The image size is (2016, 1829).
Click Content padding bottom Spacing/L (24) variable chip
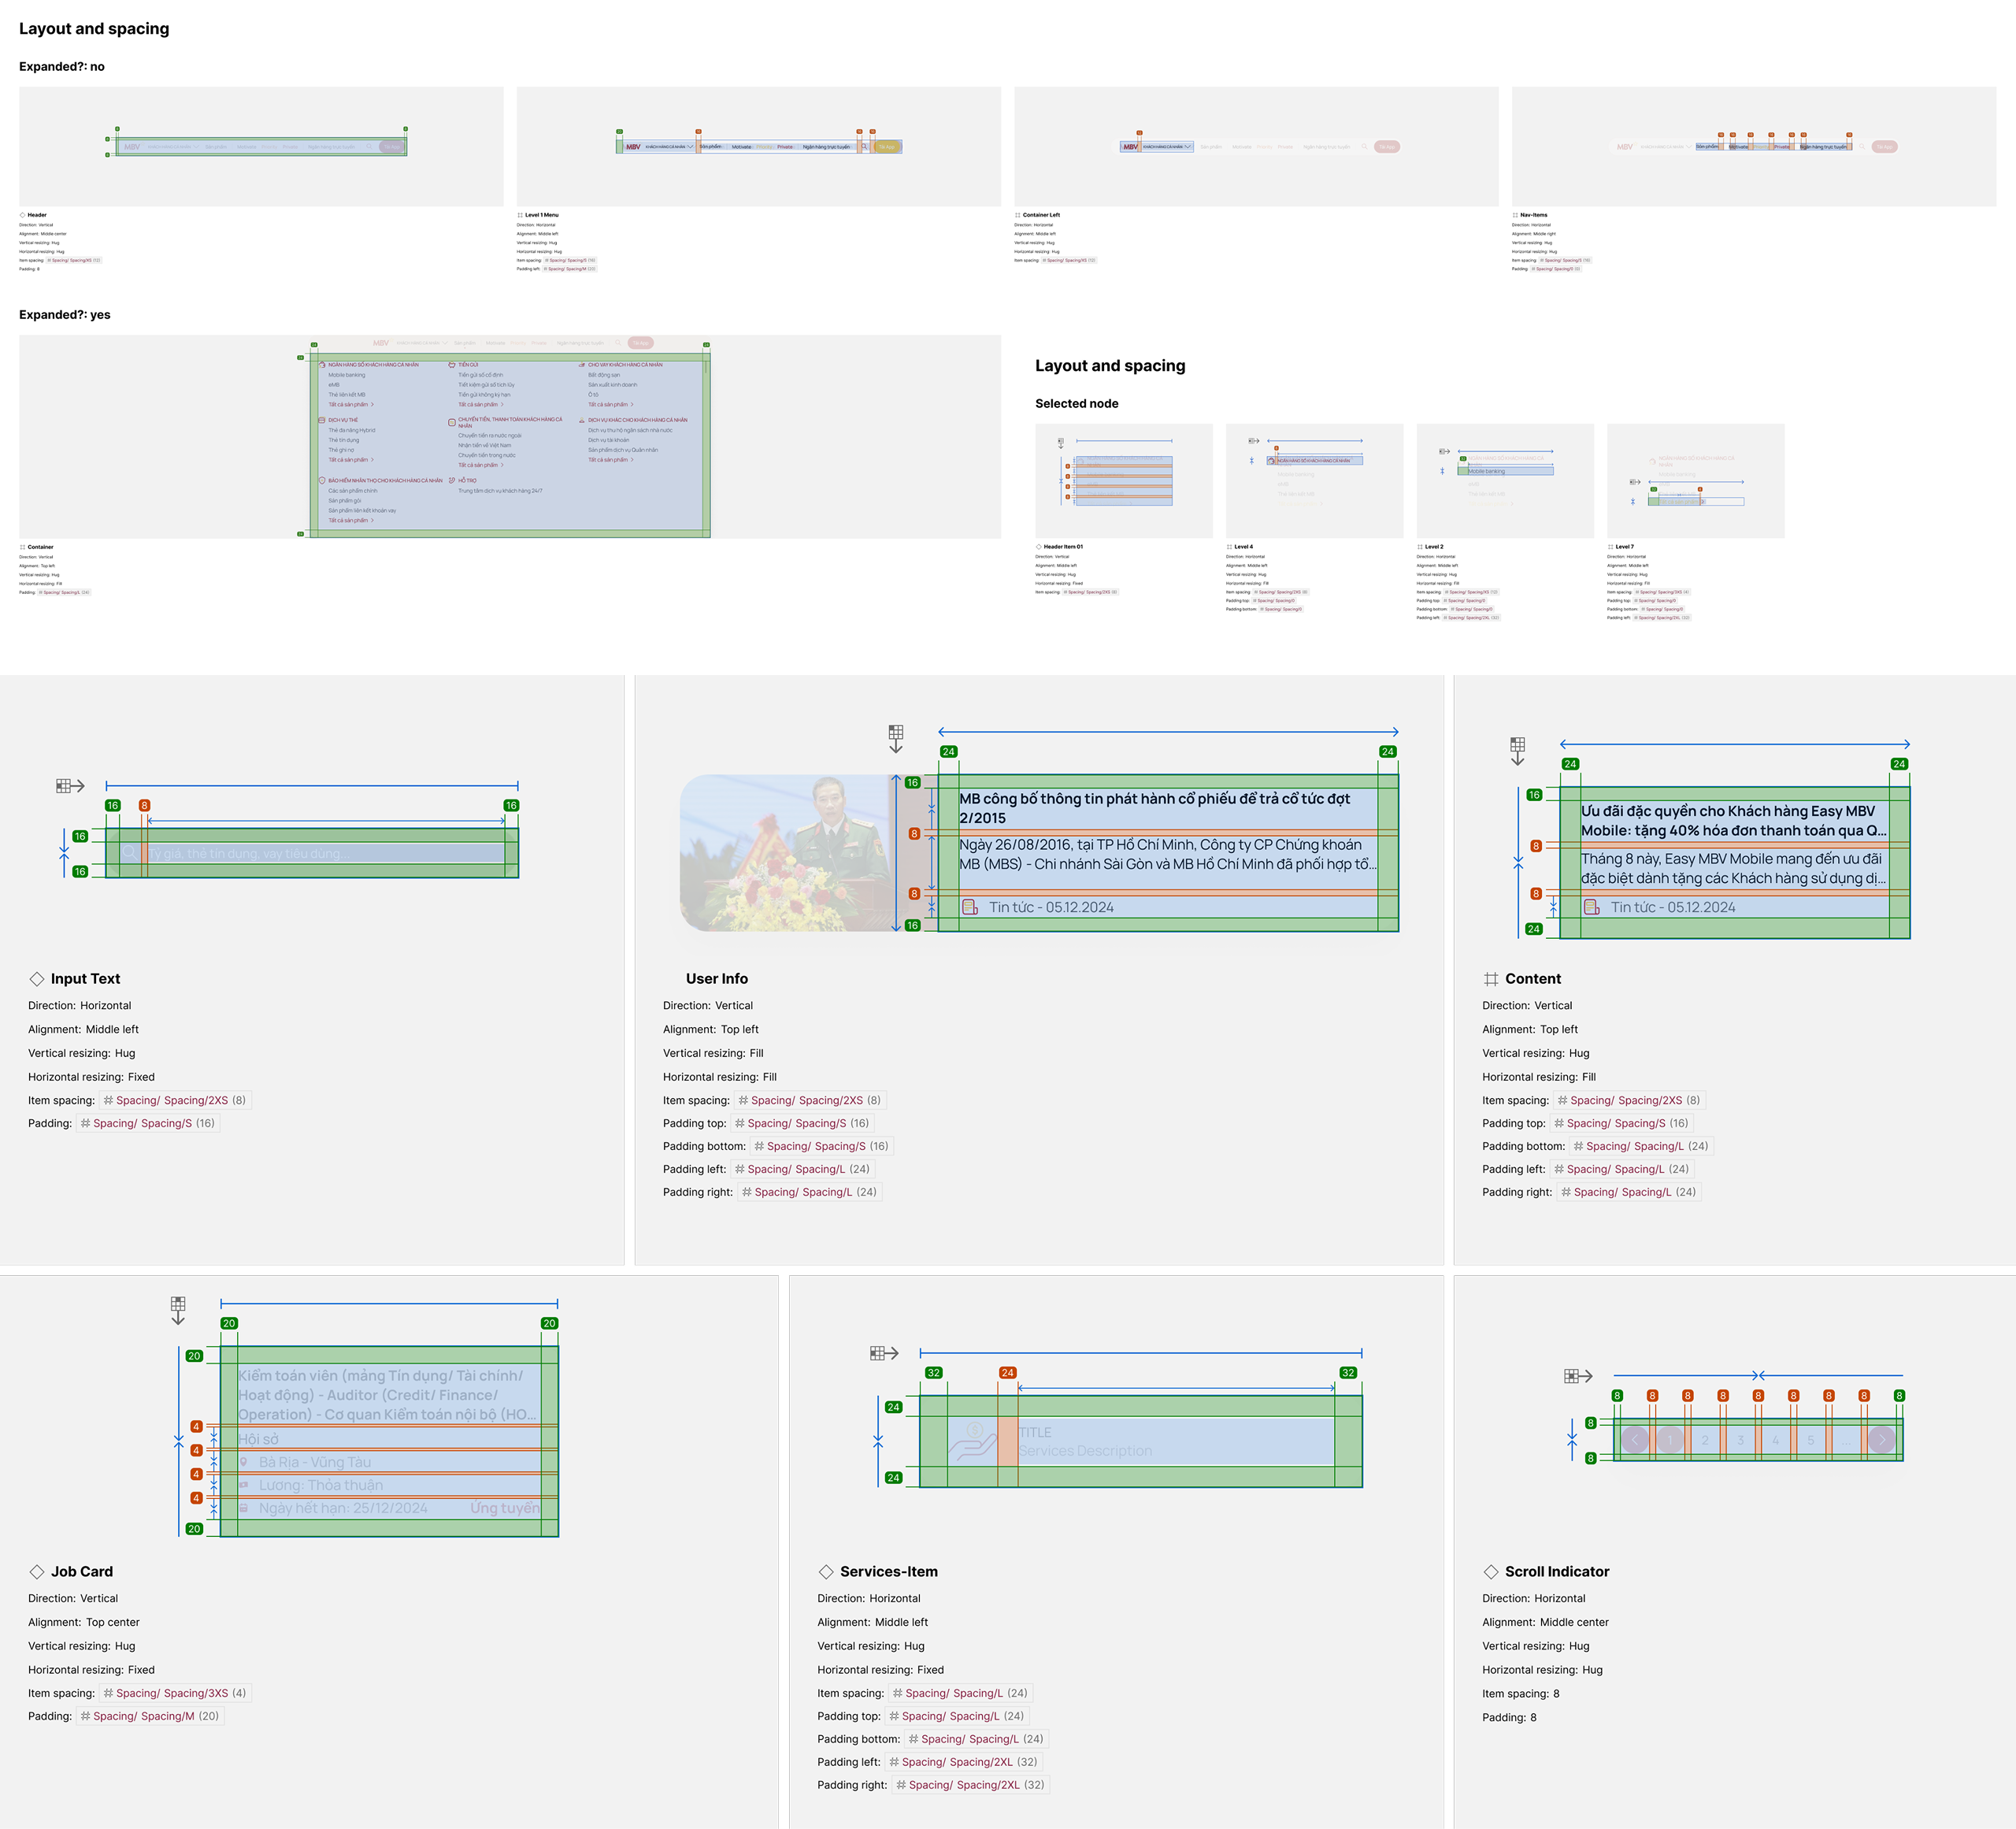[x=1640, y=1146]
